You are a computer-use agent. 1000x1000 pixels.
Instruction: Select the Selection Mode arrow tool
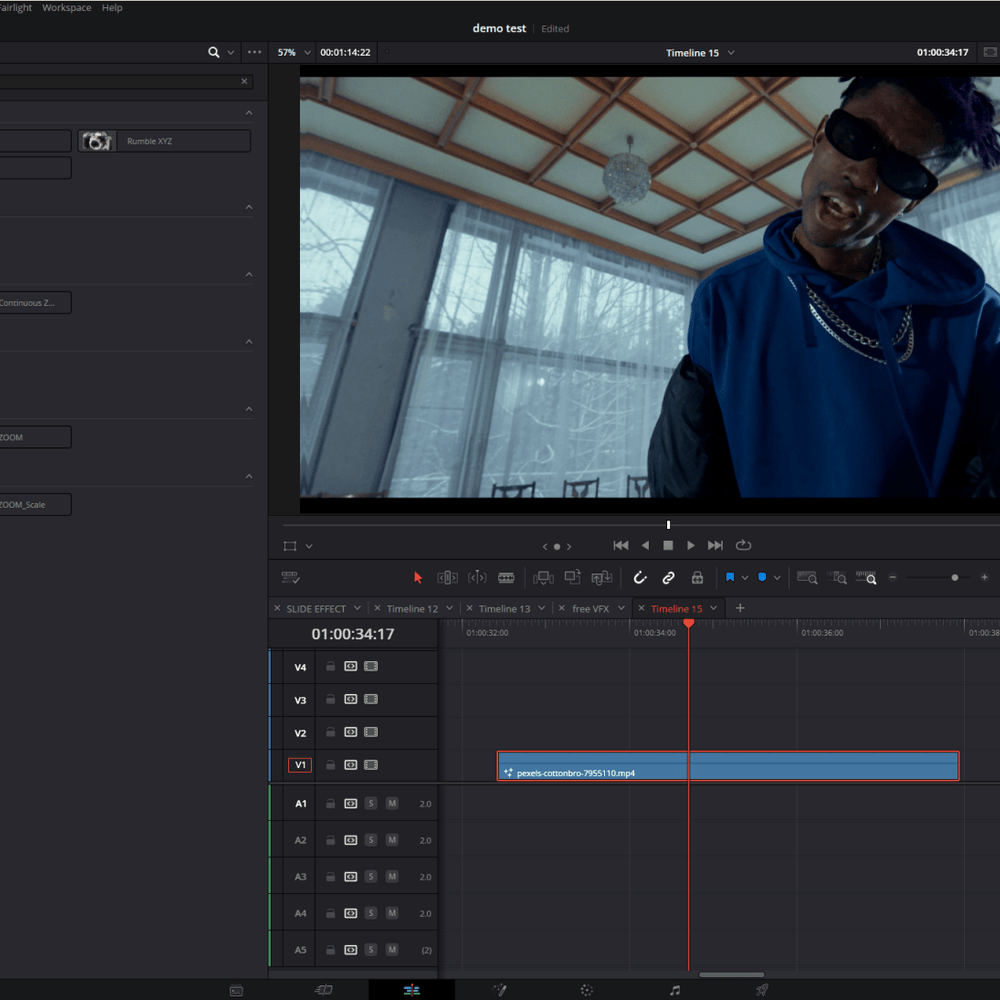418,578
